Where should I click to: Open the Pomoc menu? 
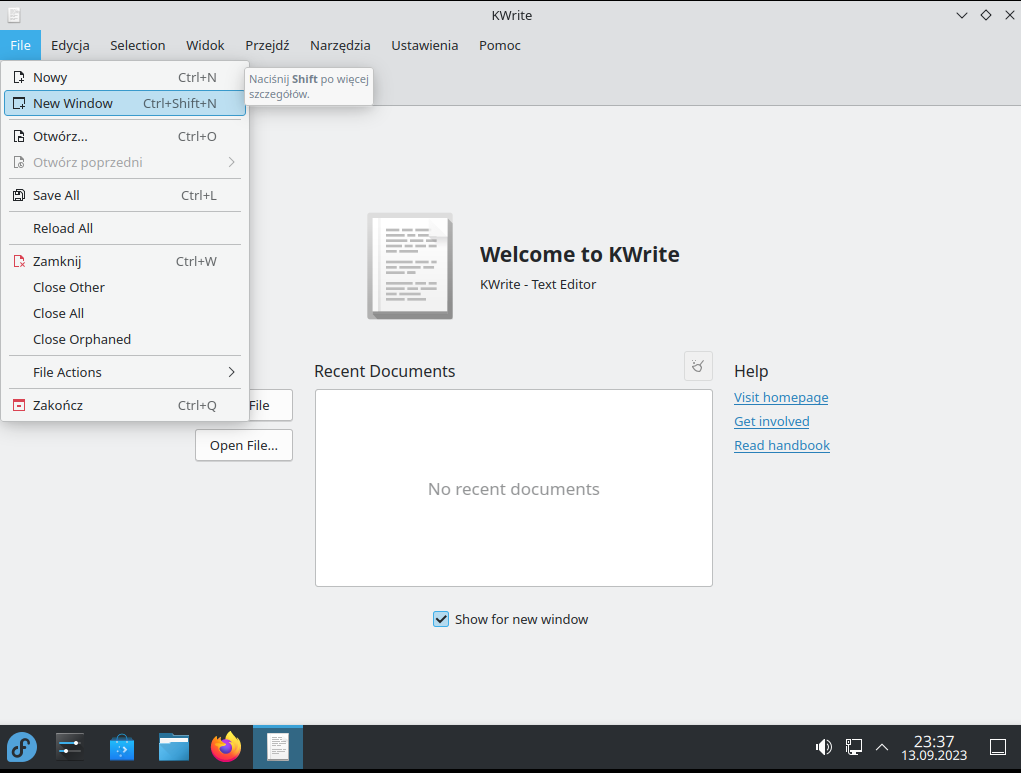[x=499, y=46]
